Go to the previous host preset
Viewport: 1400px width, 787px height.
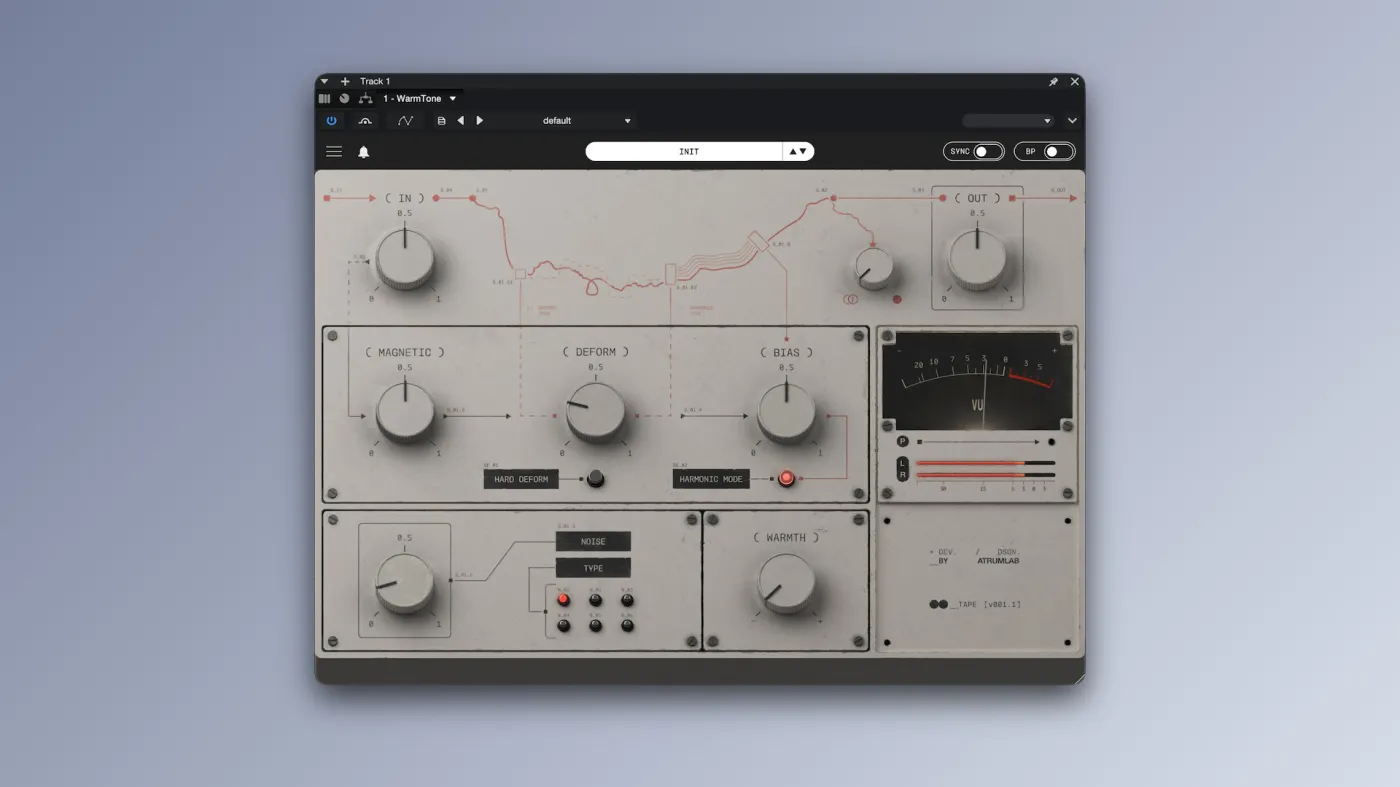(460, 121)
